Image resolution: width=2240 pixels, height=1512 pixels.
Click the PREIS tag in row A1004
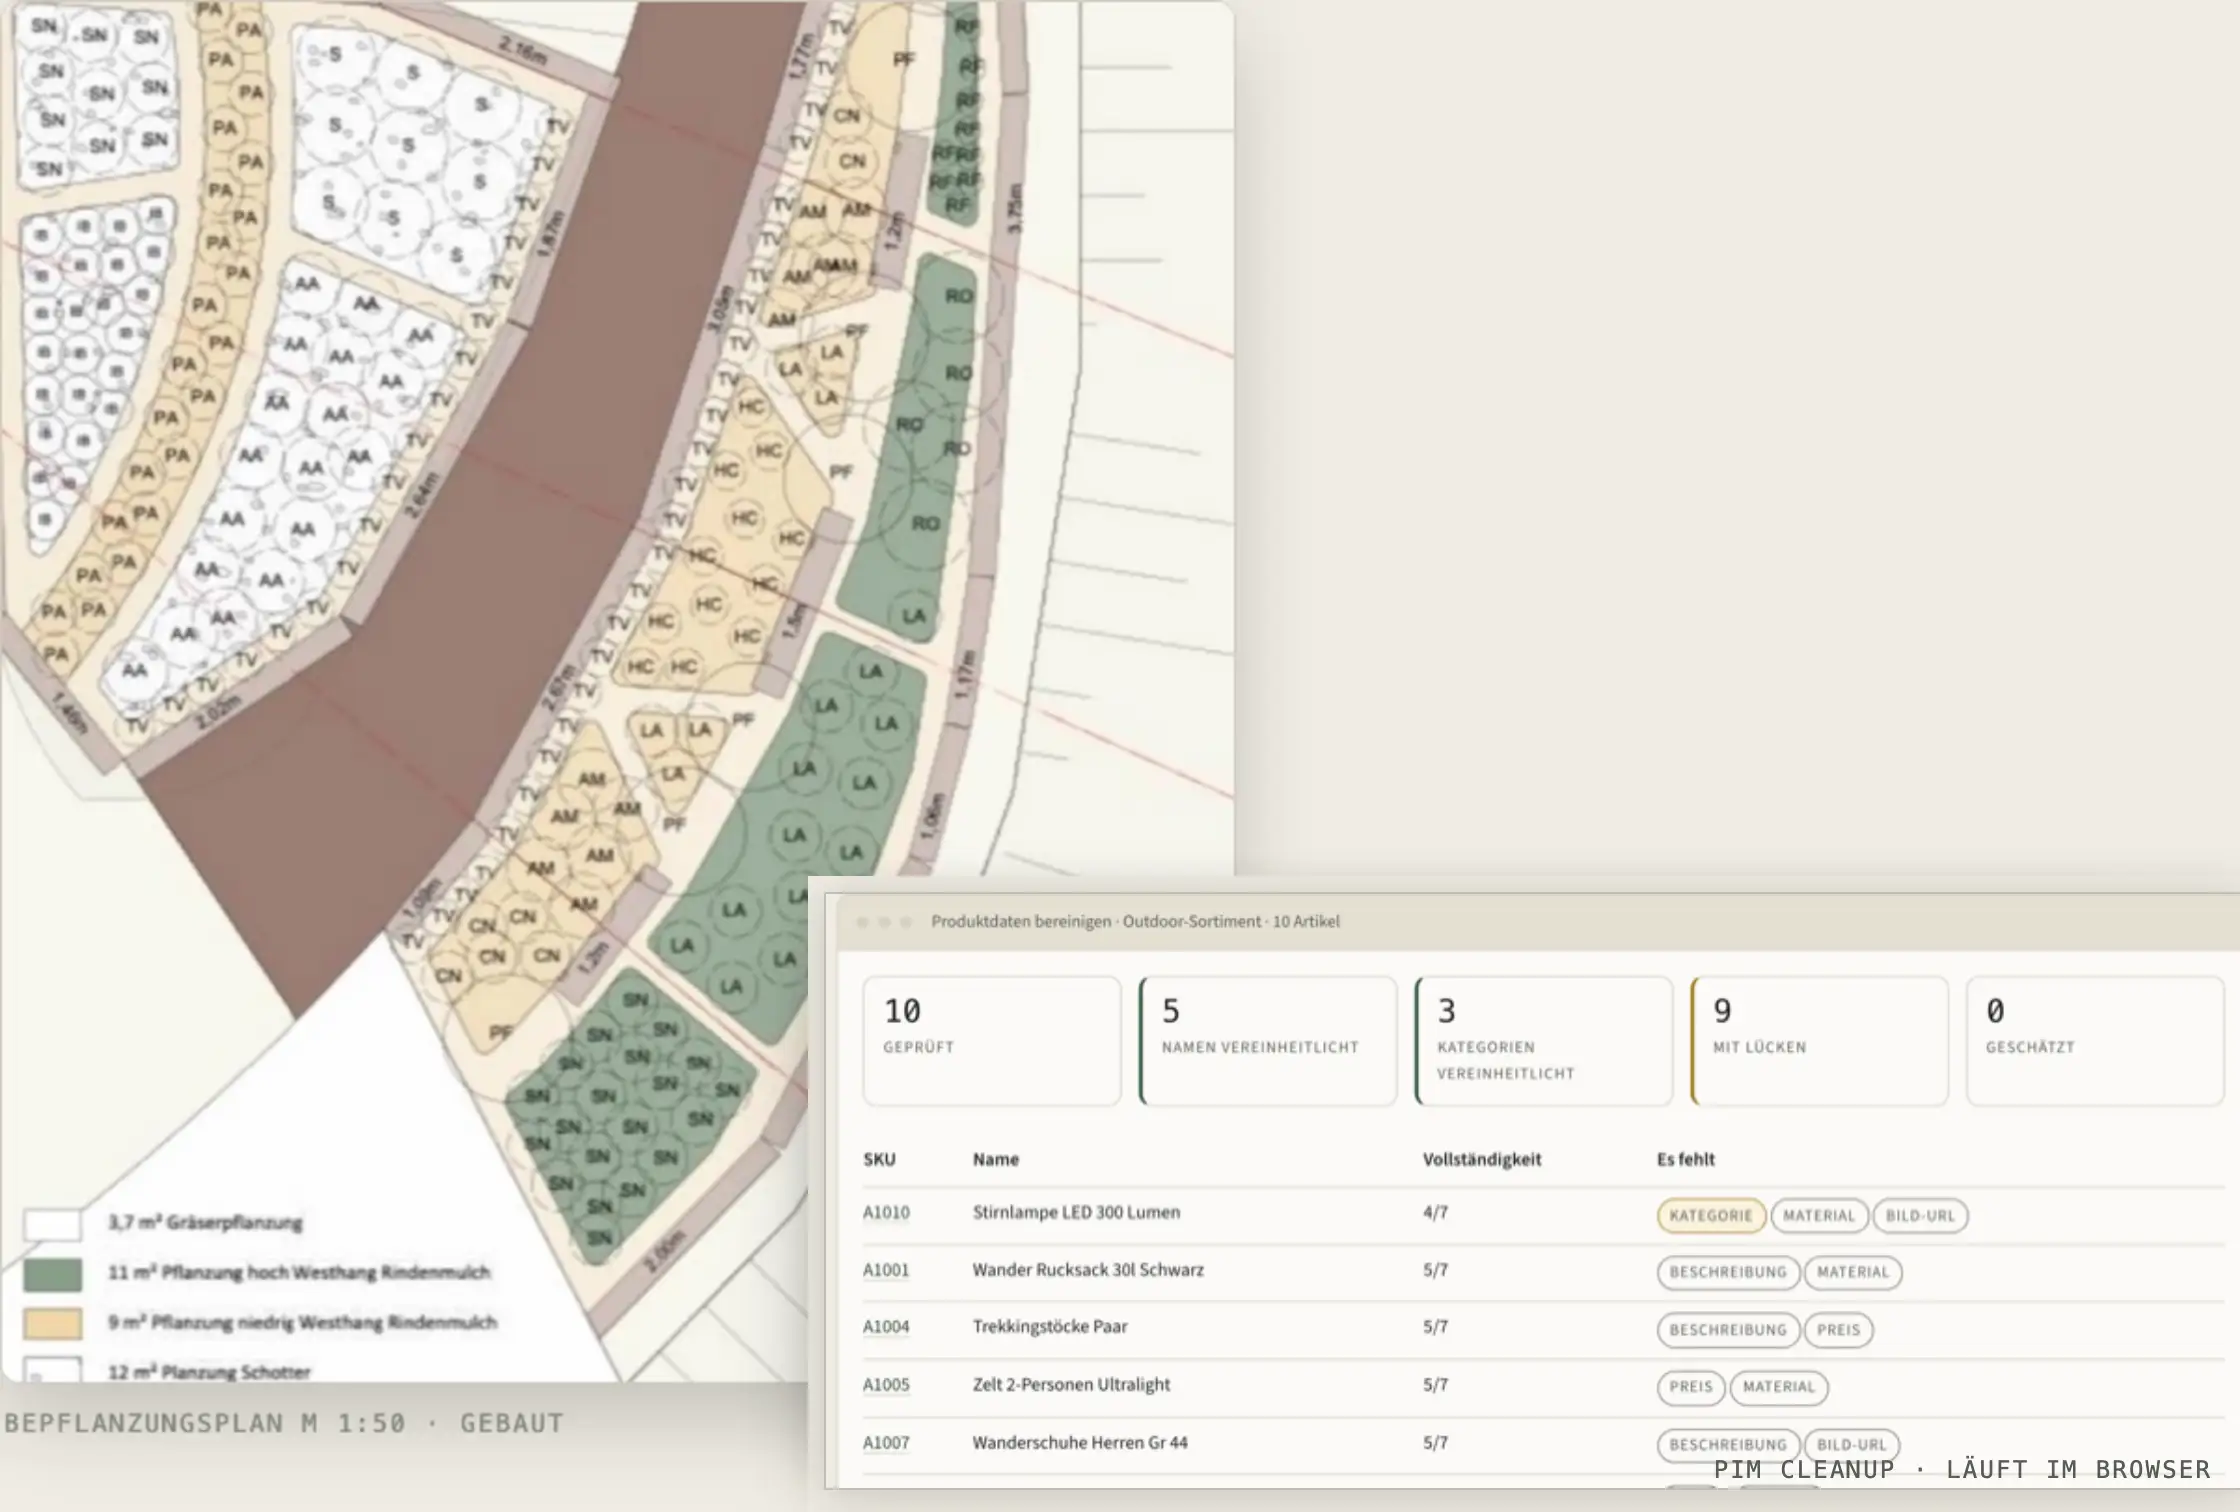point(1839,1330)
